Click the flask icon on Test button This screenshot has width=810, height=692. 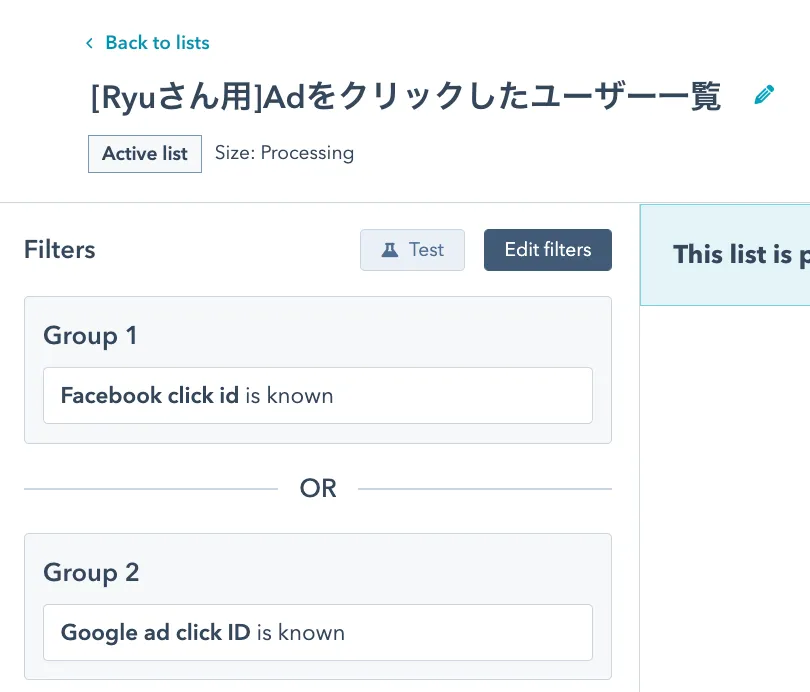(390, 250)
